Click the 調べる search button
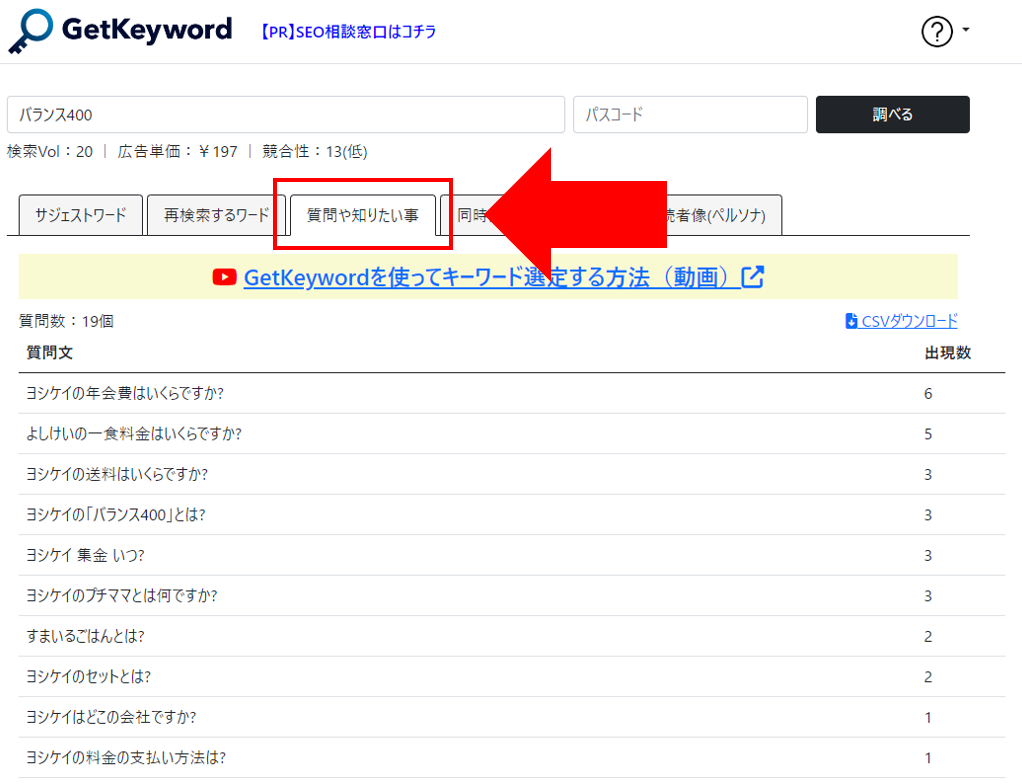Image resolution: width=1022 pixels, height=784 pixels. click(892, 115)
